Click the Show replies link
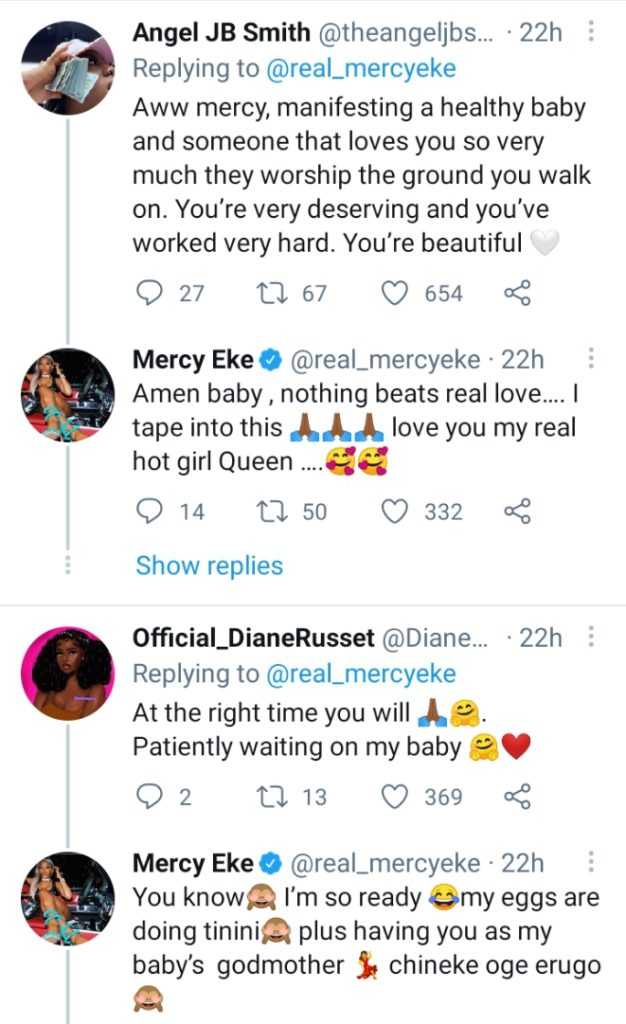The height and width of the screenshot is (1024, 626). click(209, 566)
